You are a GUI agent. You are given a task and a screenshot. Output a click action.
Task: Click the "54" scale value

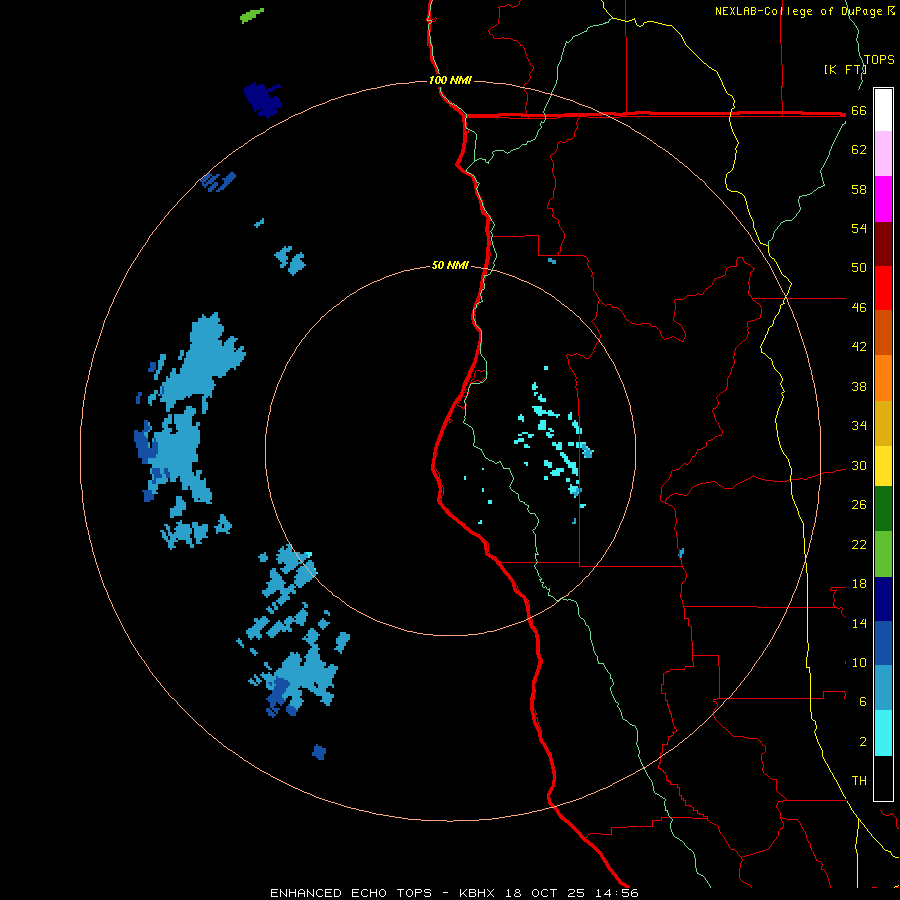pos(859,228)
